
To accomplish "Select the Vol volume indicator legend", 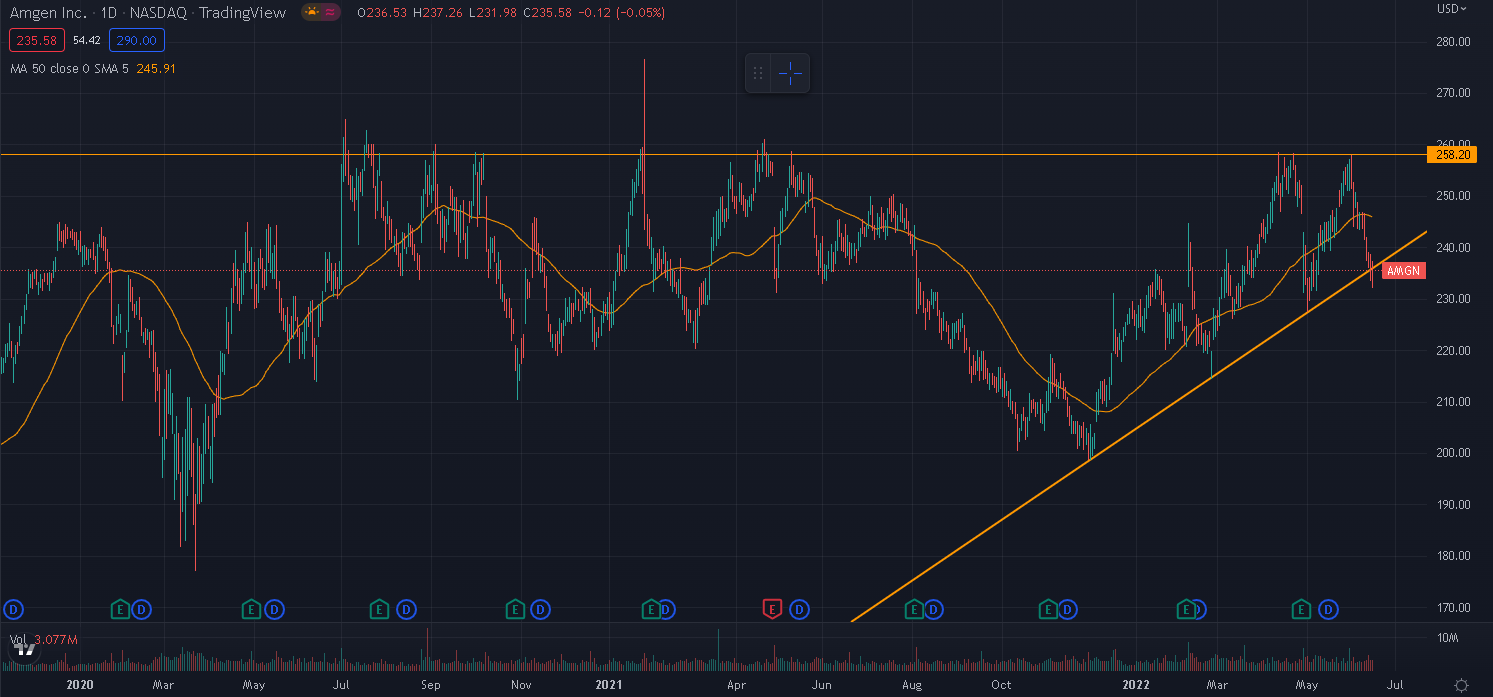I will (x=18, y=639).
